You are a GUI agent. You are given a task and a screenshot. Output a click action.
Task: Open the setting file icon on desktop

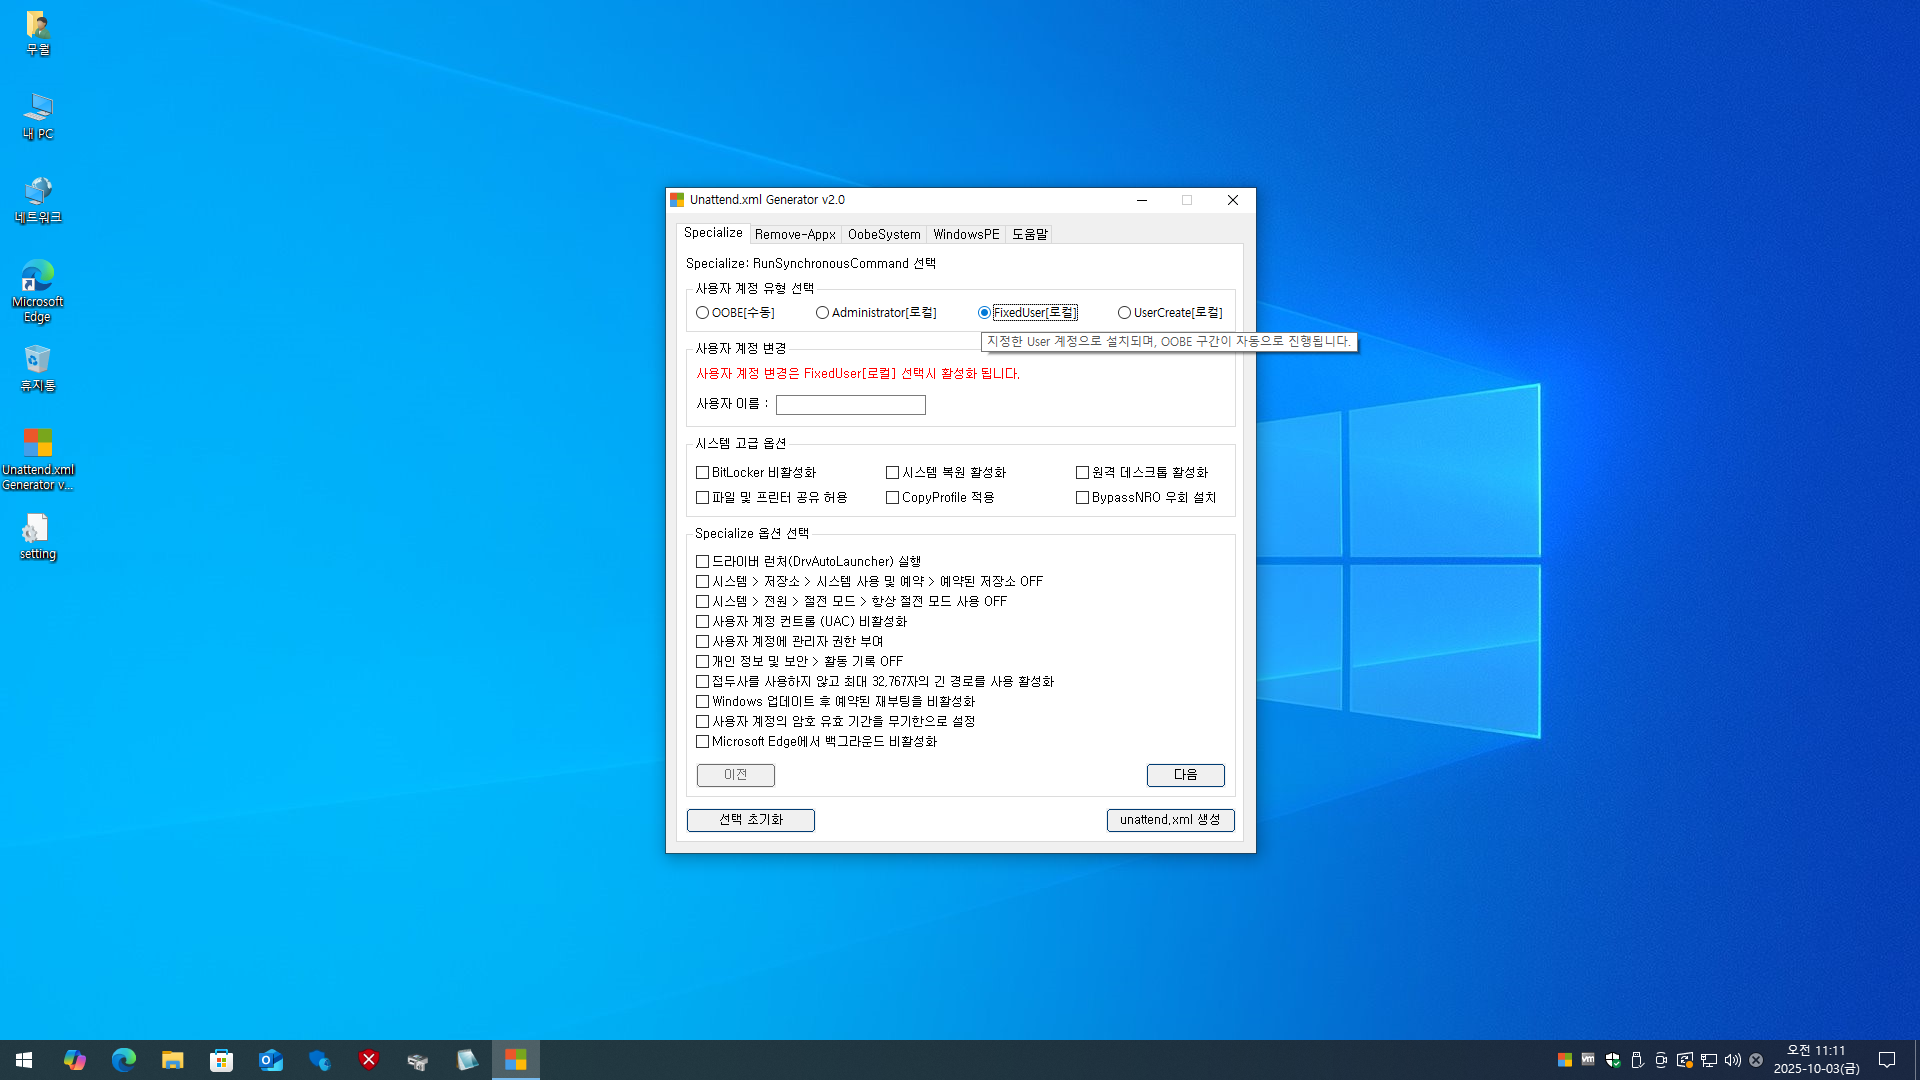point(37,535)
